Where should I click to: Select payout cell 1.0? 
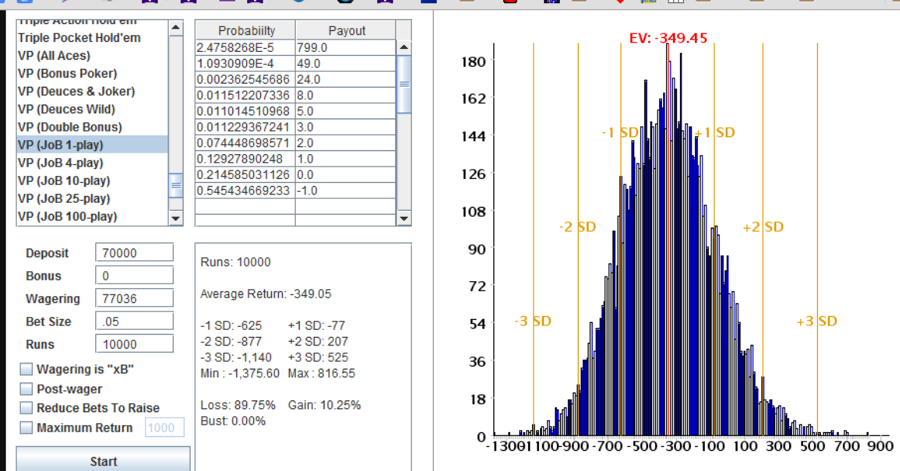[346, 159]
